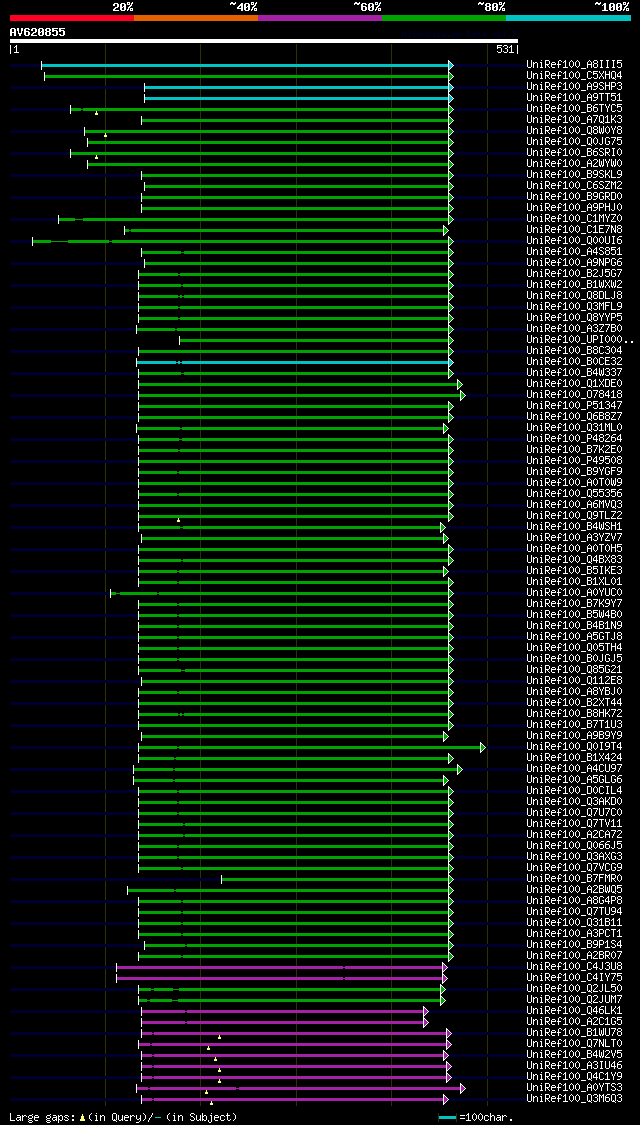Click the white query sequence bar

(x=263, y=41)
